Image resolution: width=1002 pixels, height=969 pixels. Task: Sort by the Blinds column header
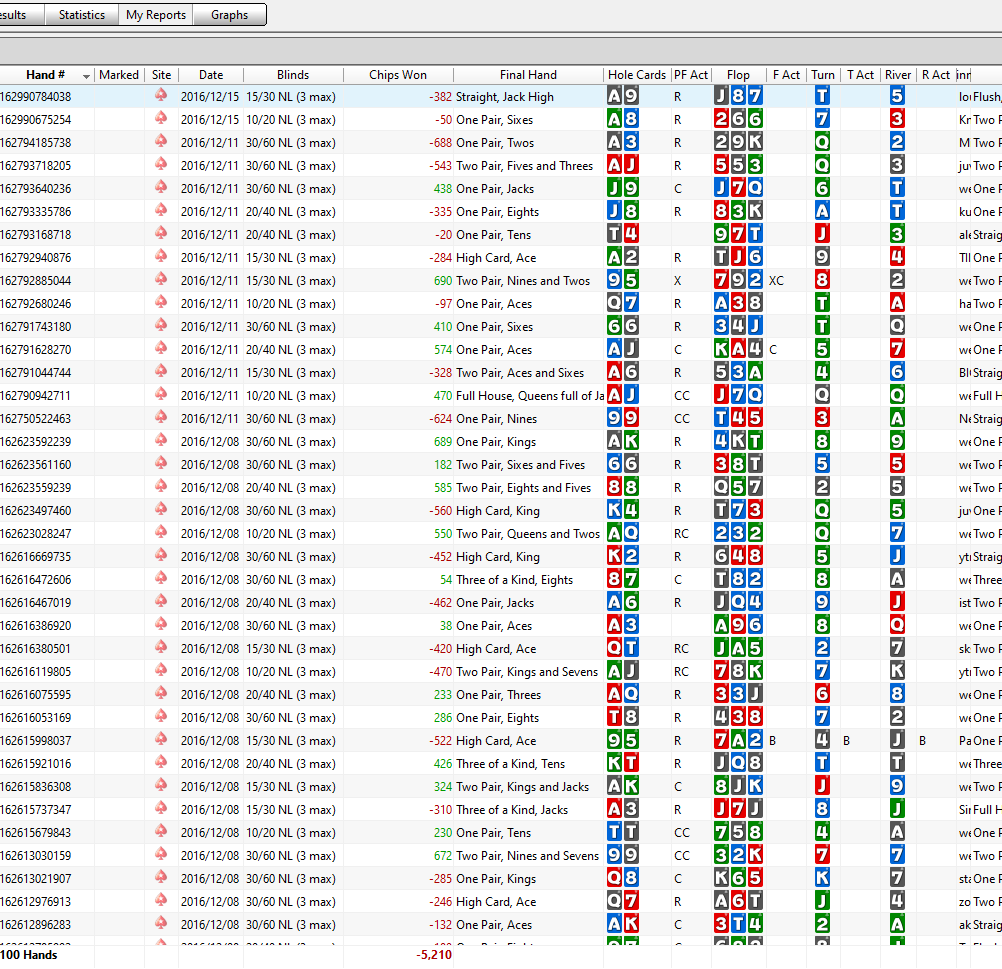click(x=293, y=75)
